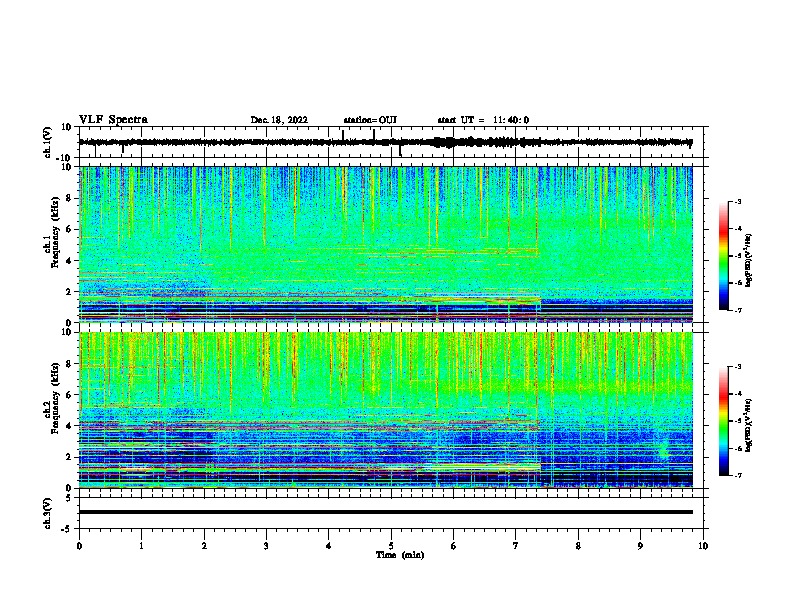Click the time-axis tick label "2"

(204, 546)
